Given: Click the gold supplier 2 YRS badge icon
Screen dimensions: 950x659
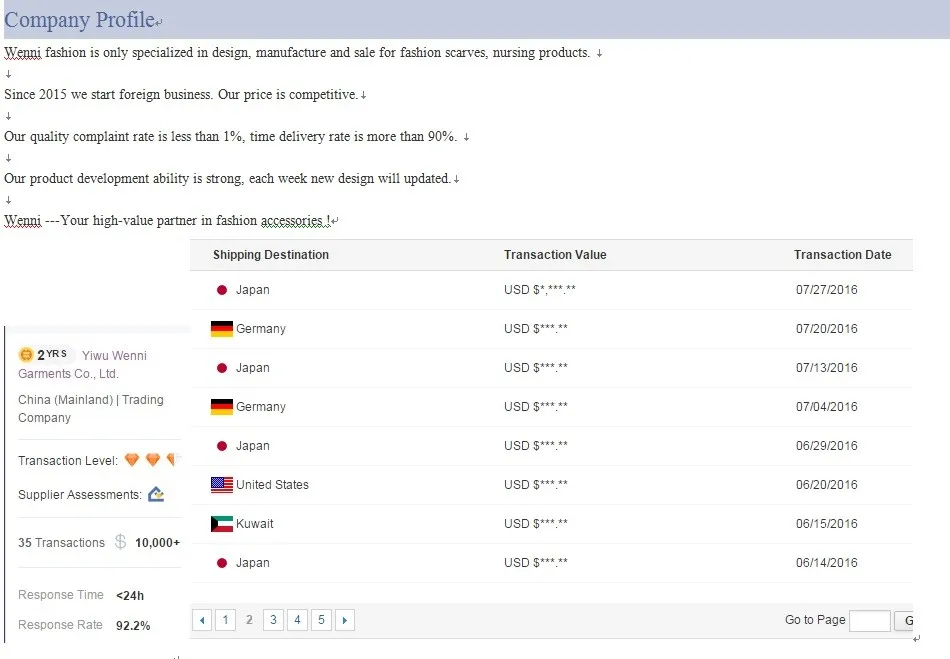Looking at the screenshot, I should 26,355.
